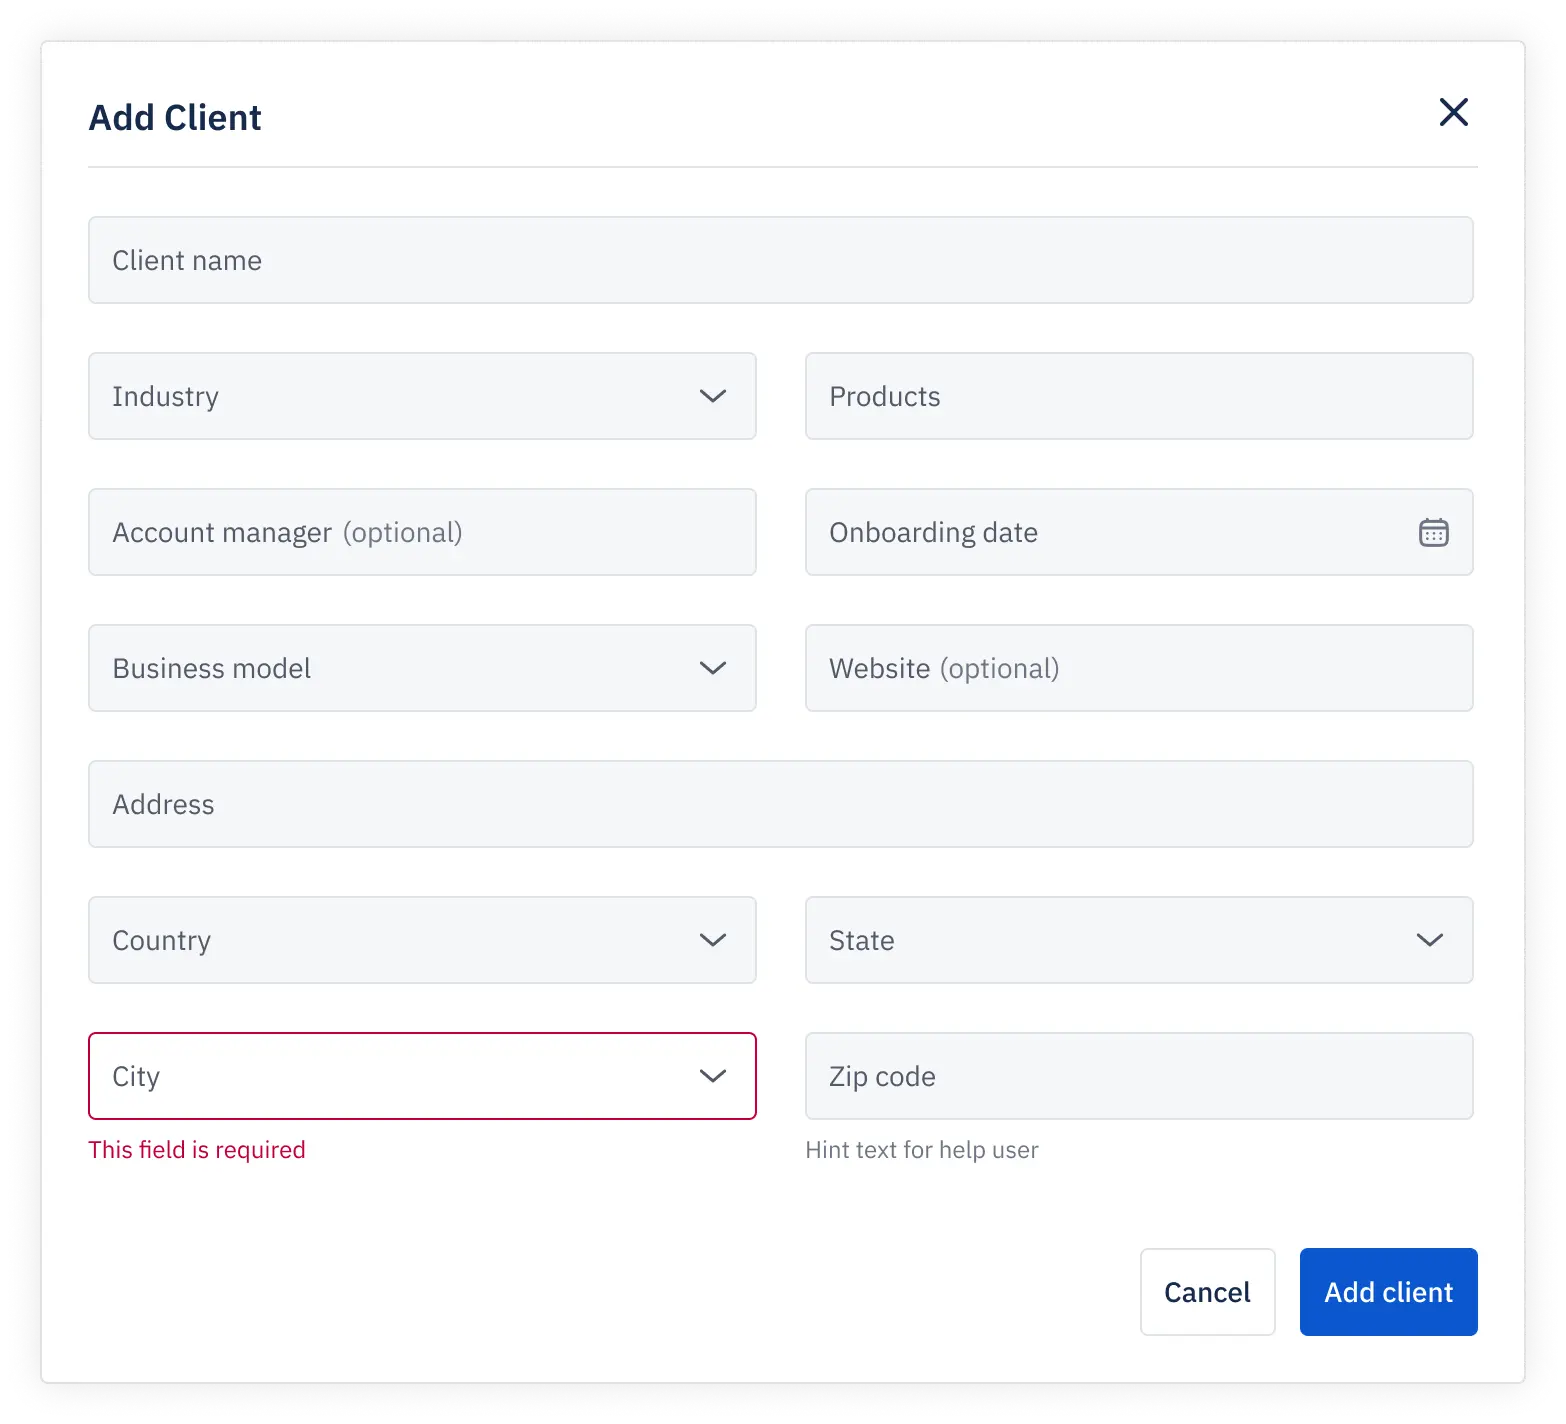The width and height of the screenshot is (1566, 1424).
Task: Click the Add Client dialog title
Action: pyautogui.click(x=175, y=118)
